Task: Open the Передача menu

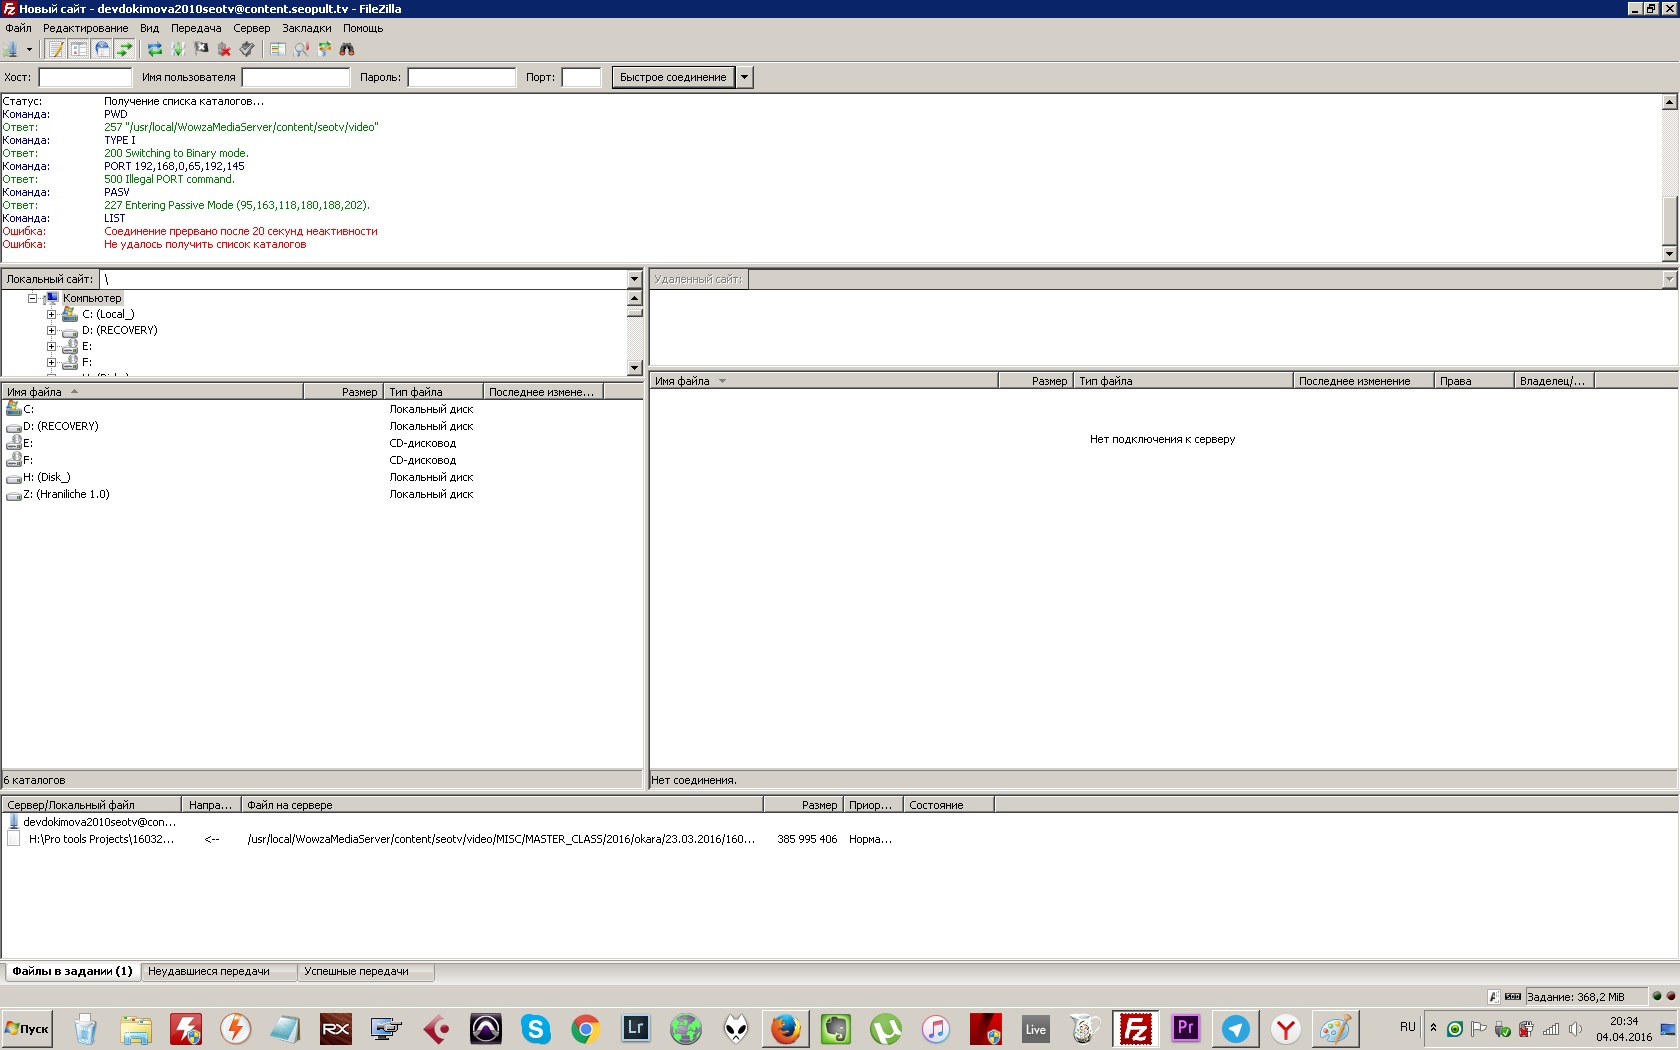Action: [x=196, y=28]
